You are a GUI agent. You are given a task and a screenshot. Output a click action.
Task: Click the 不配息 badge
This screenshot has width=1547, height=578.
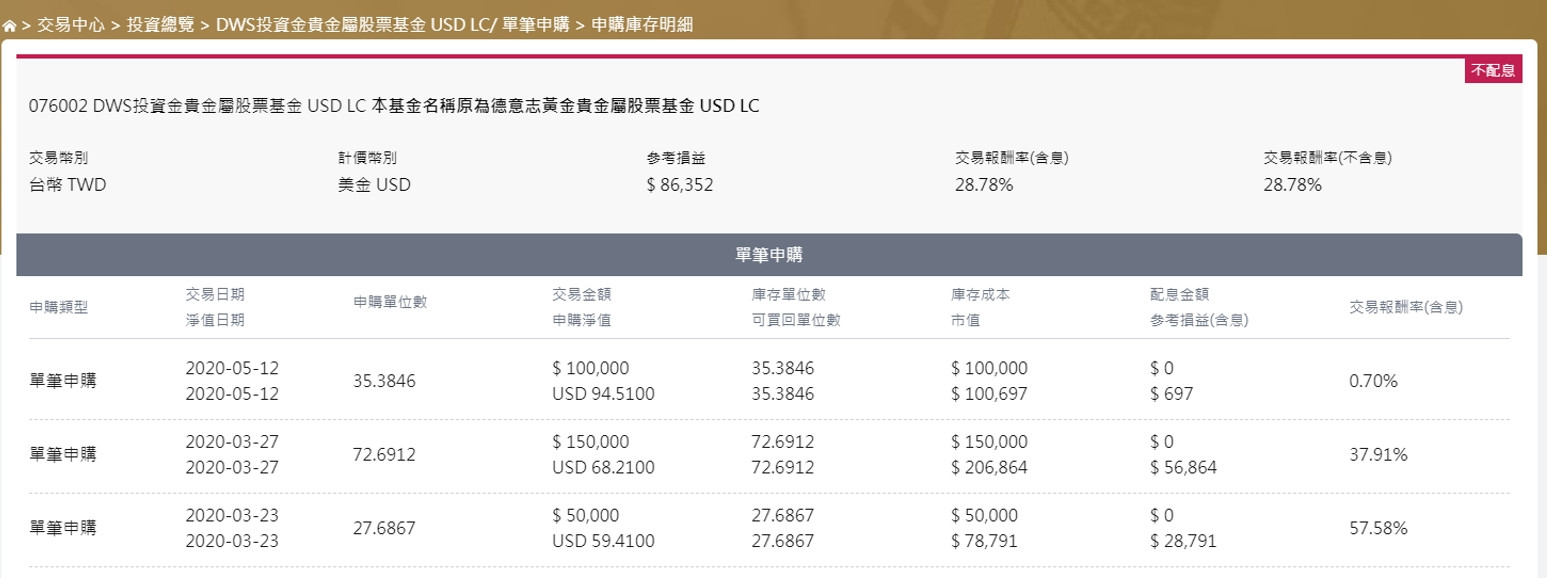point(1494,70)
